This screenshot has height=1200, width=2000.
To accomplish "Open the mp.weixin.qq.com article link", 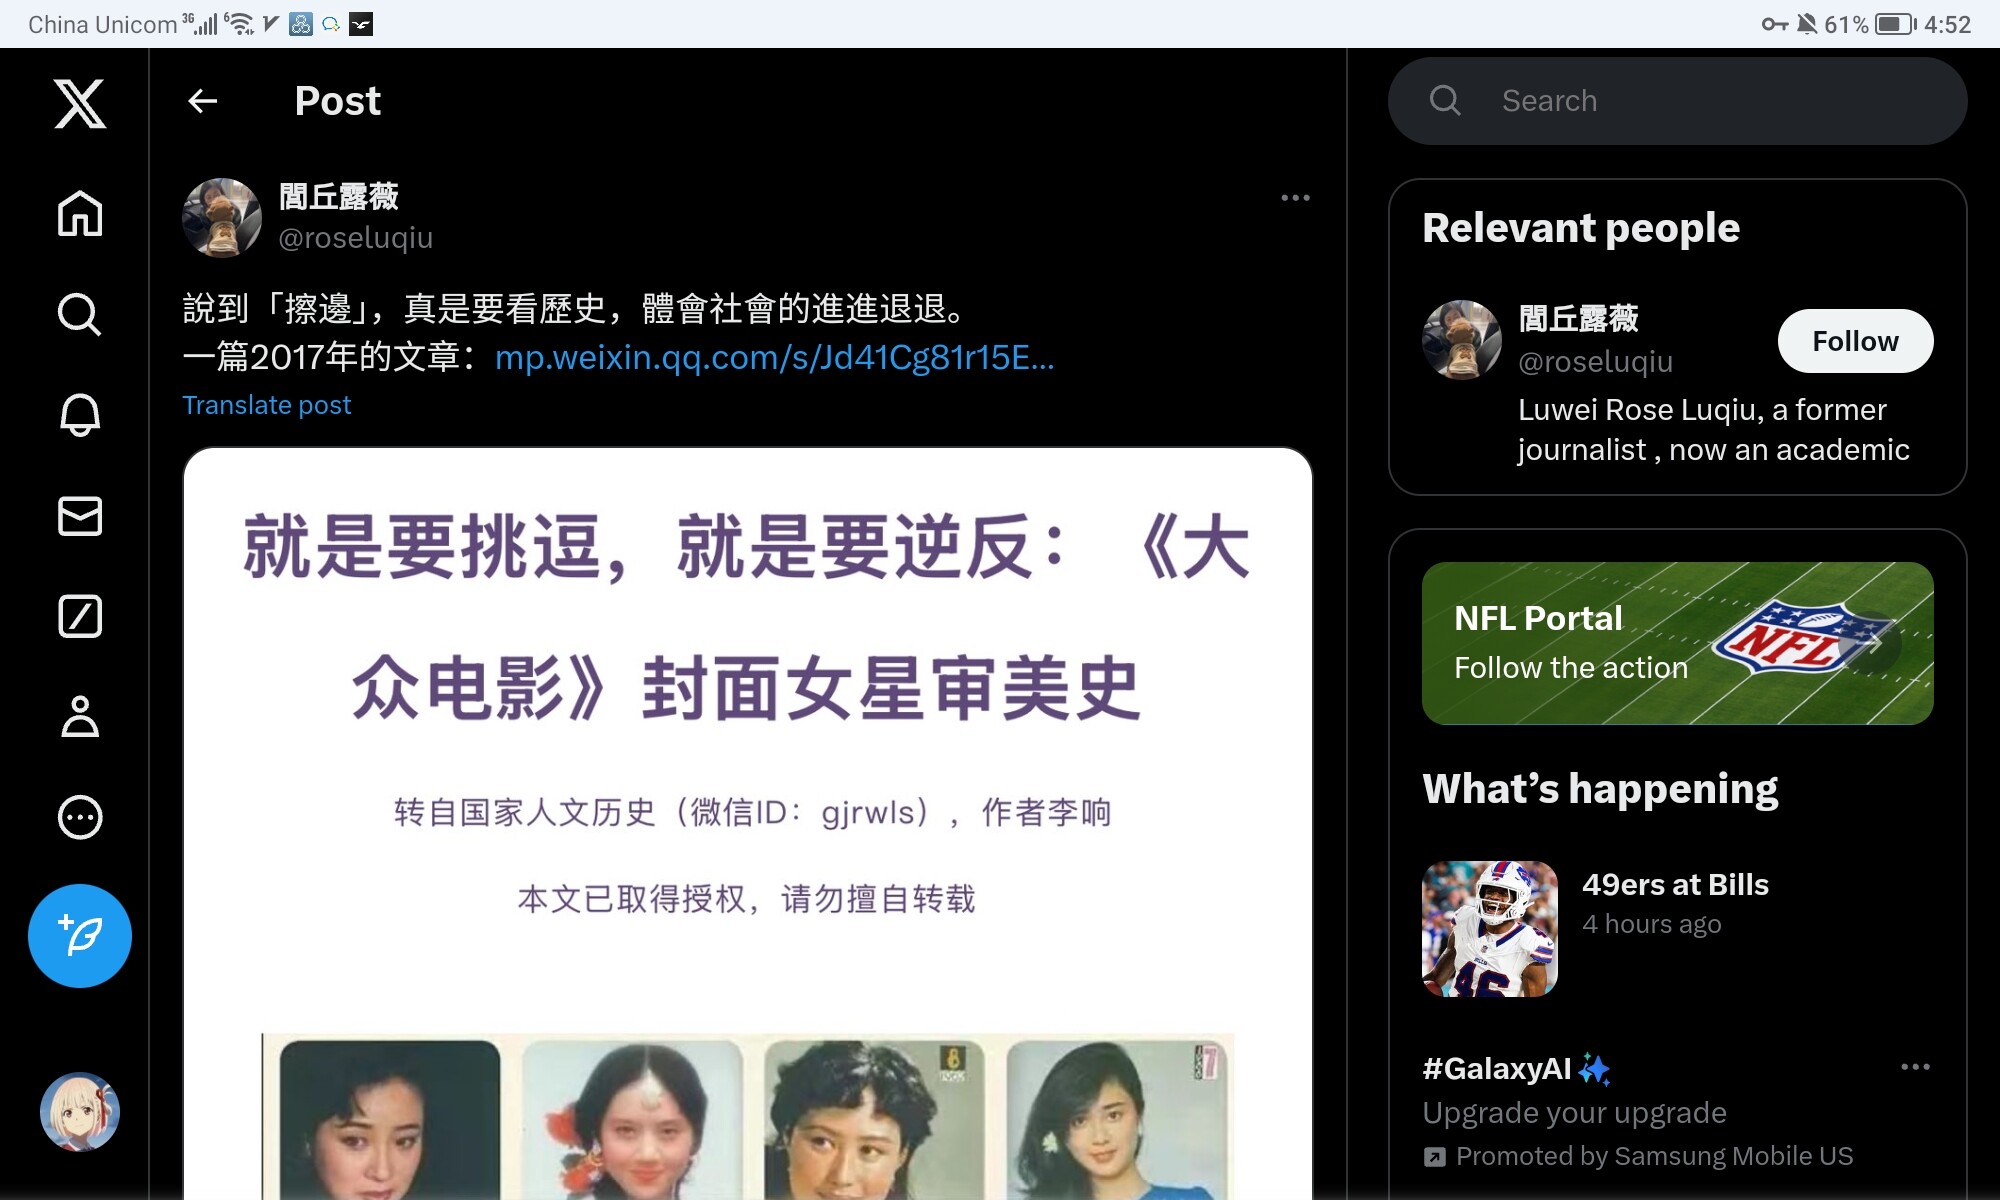I will (774, 357).
